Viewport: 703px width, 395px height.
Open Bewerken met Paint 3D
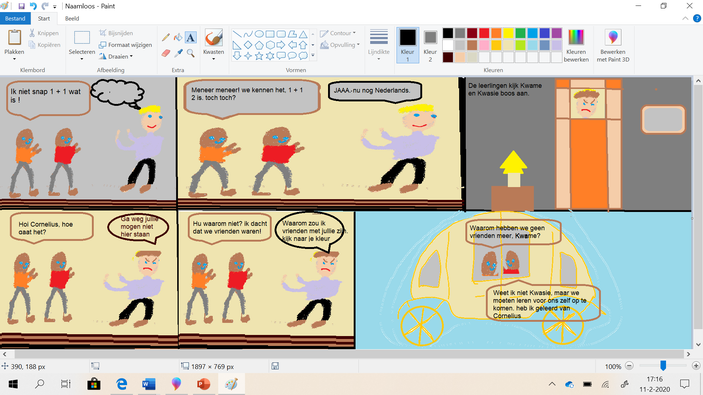[612, 45]
